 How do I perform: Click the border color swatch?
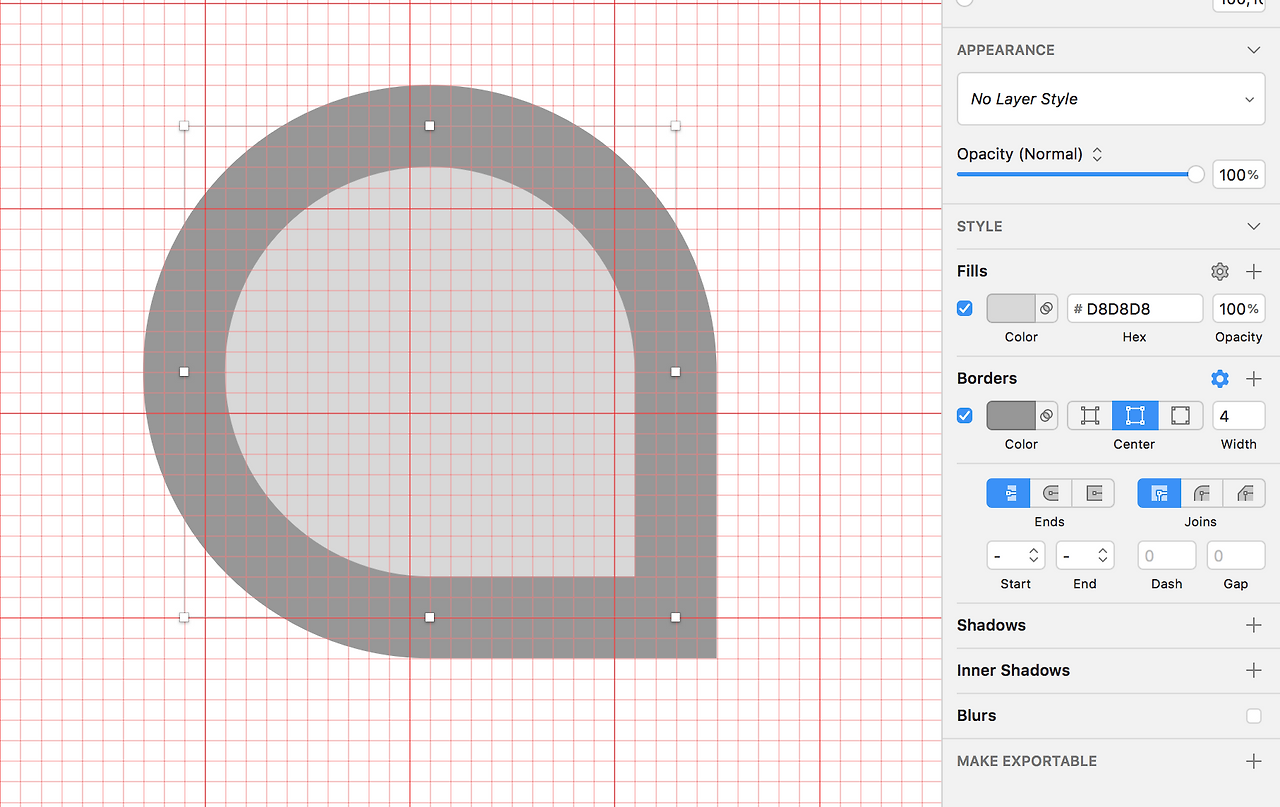click(x=1011, y=416)
